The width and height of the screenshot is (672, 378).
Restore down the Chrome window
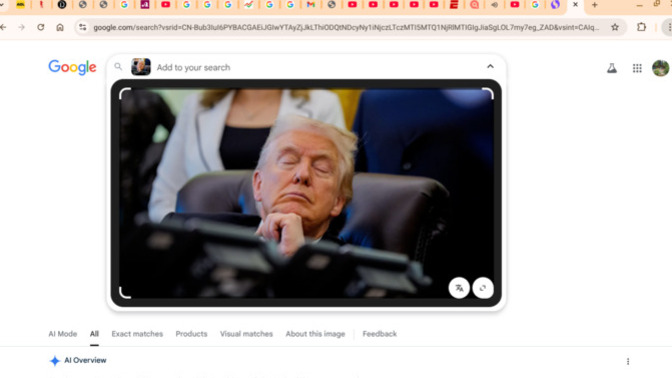point(657,4)
